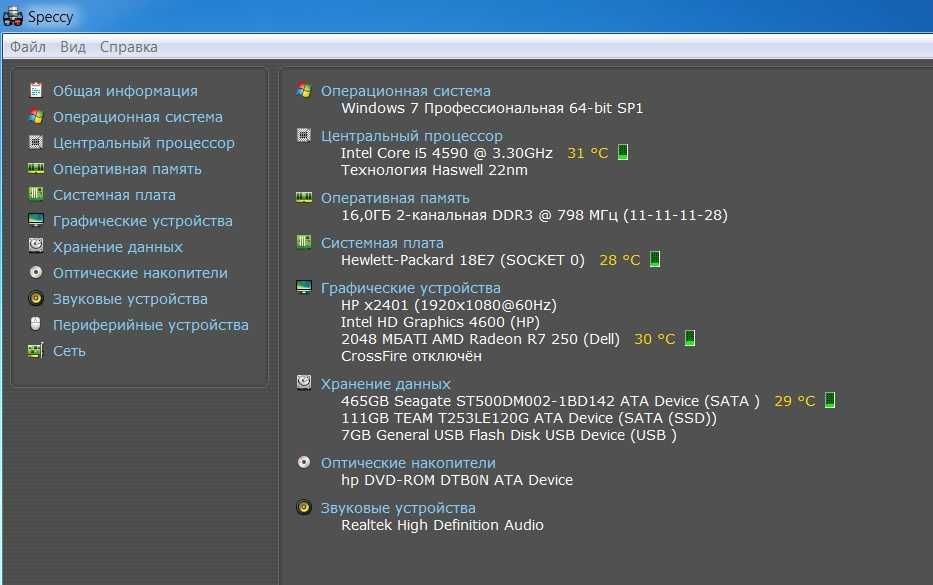Click the Seagate drive temperature indicator icon
933x585 pixels.
(x=830, y=400)
